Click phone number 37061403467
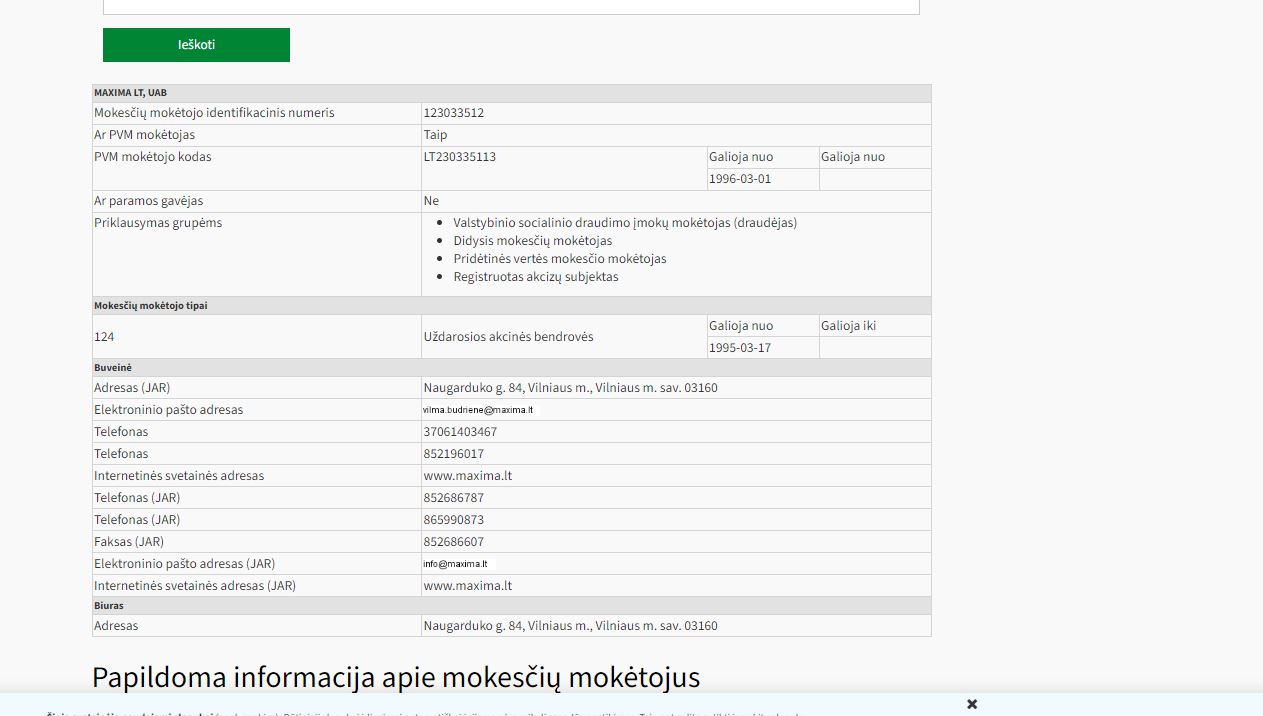Viewport: 1263px width, 716px height. (460, 432)
